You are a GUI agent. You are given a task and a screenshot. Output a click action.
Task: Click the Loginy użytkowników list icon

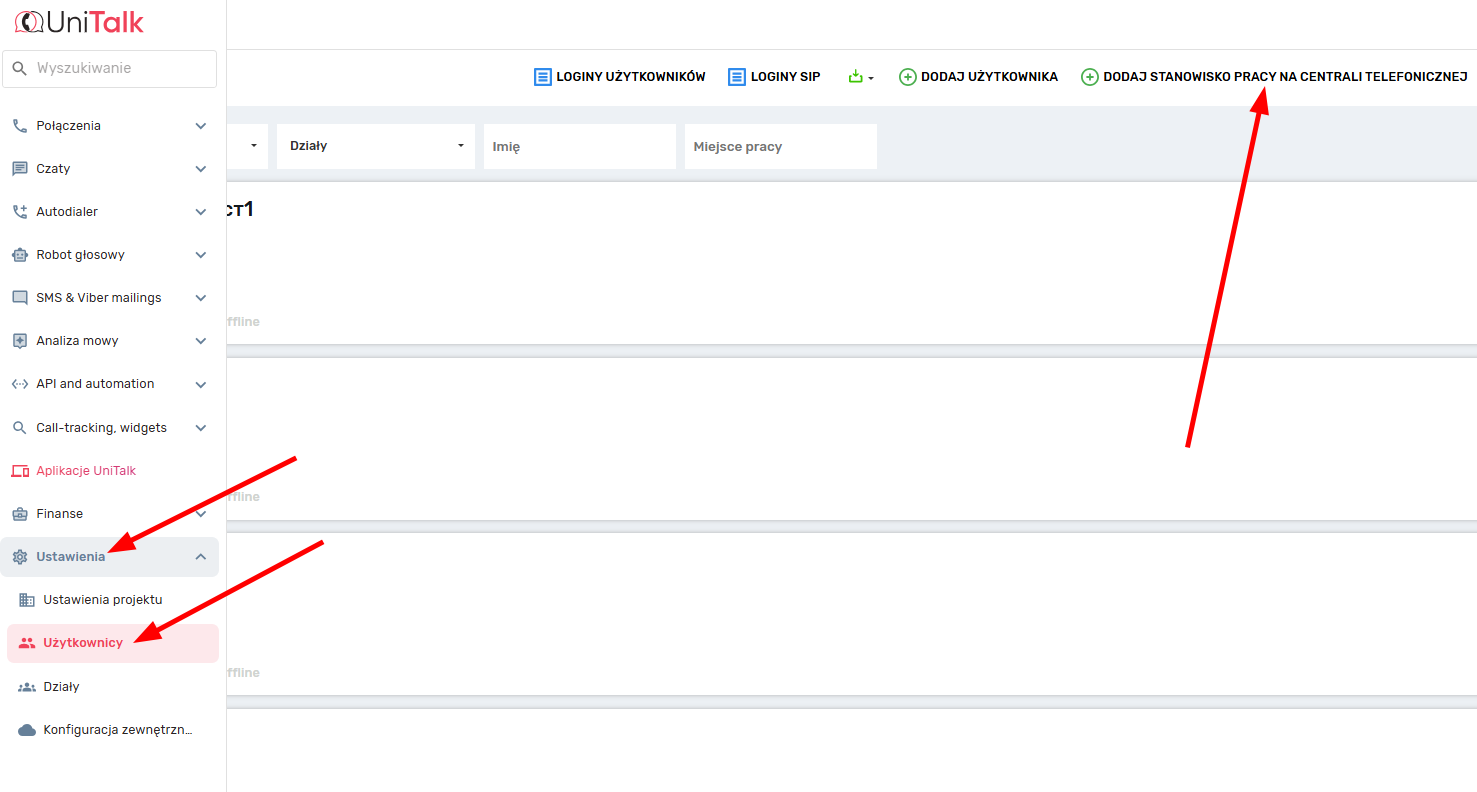pyautogui.click(x=543, y=77)
